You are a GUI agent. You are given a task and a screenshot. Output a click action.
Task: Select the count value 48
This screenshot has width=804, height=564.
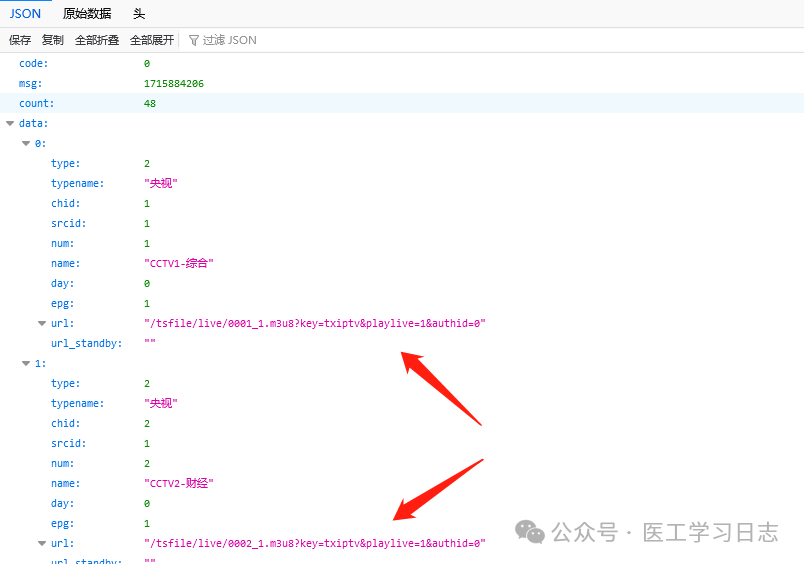coord(150,104)
